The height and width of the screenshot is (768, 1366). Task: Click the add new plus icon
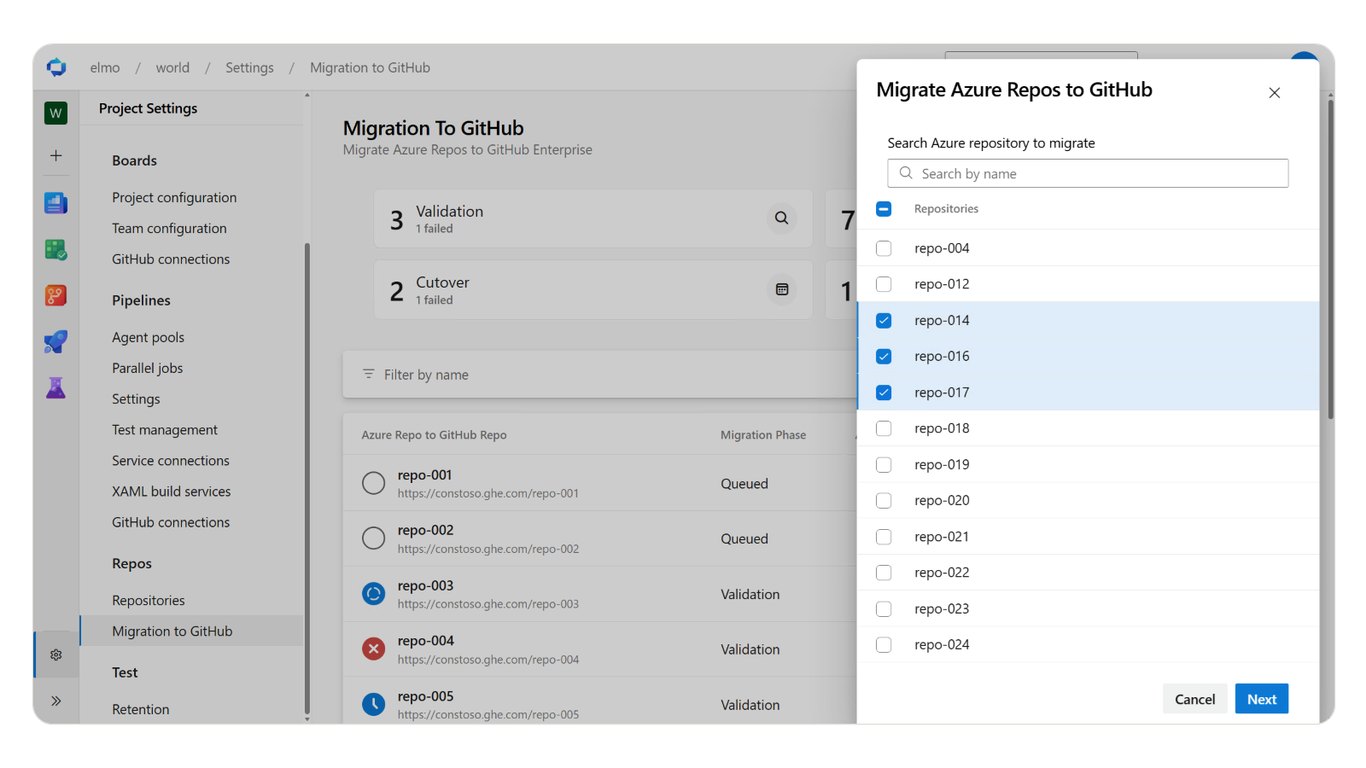point(56,155)
